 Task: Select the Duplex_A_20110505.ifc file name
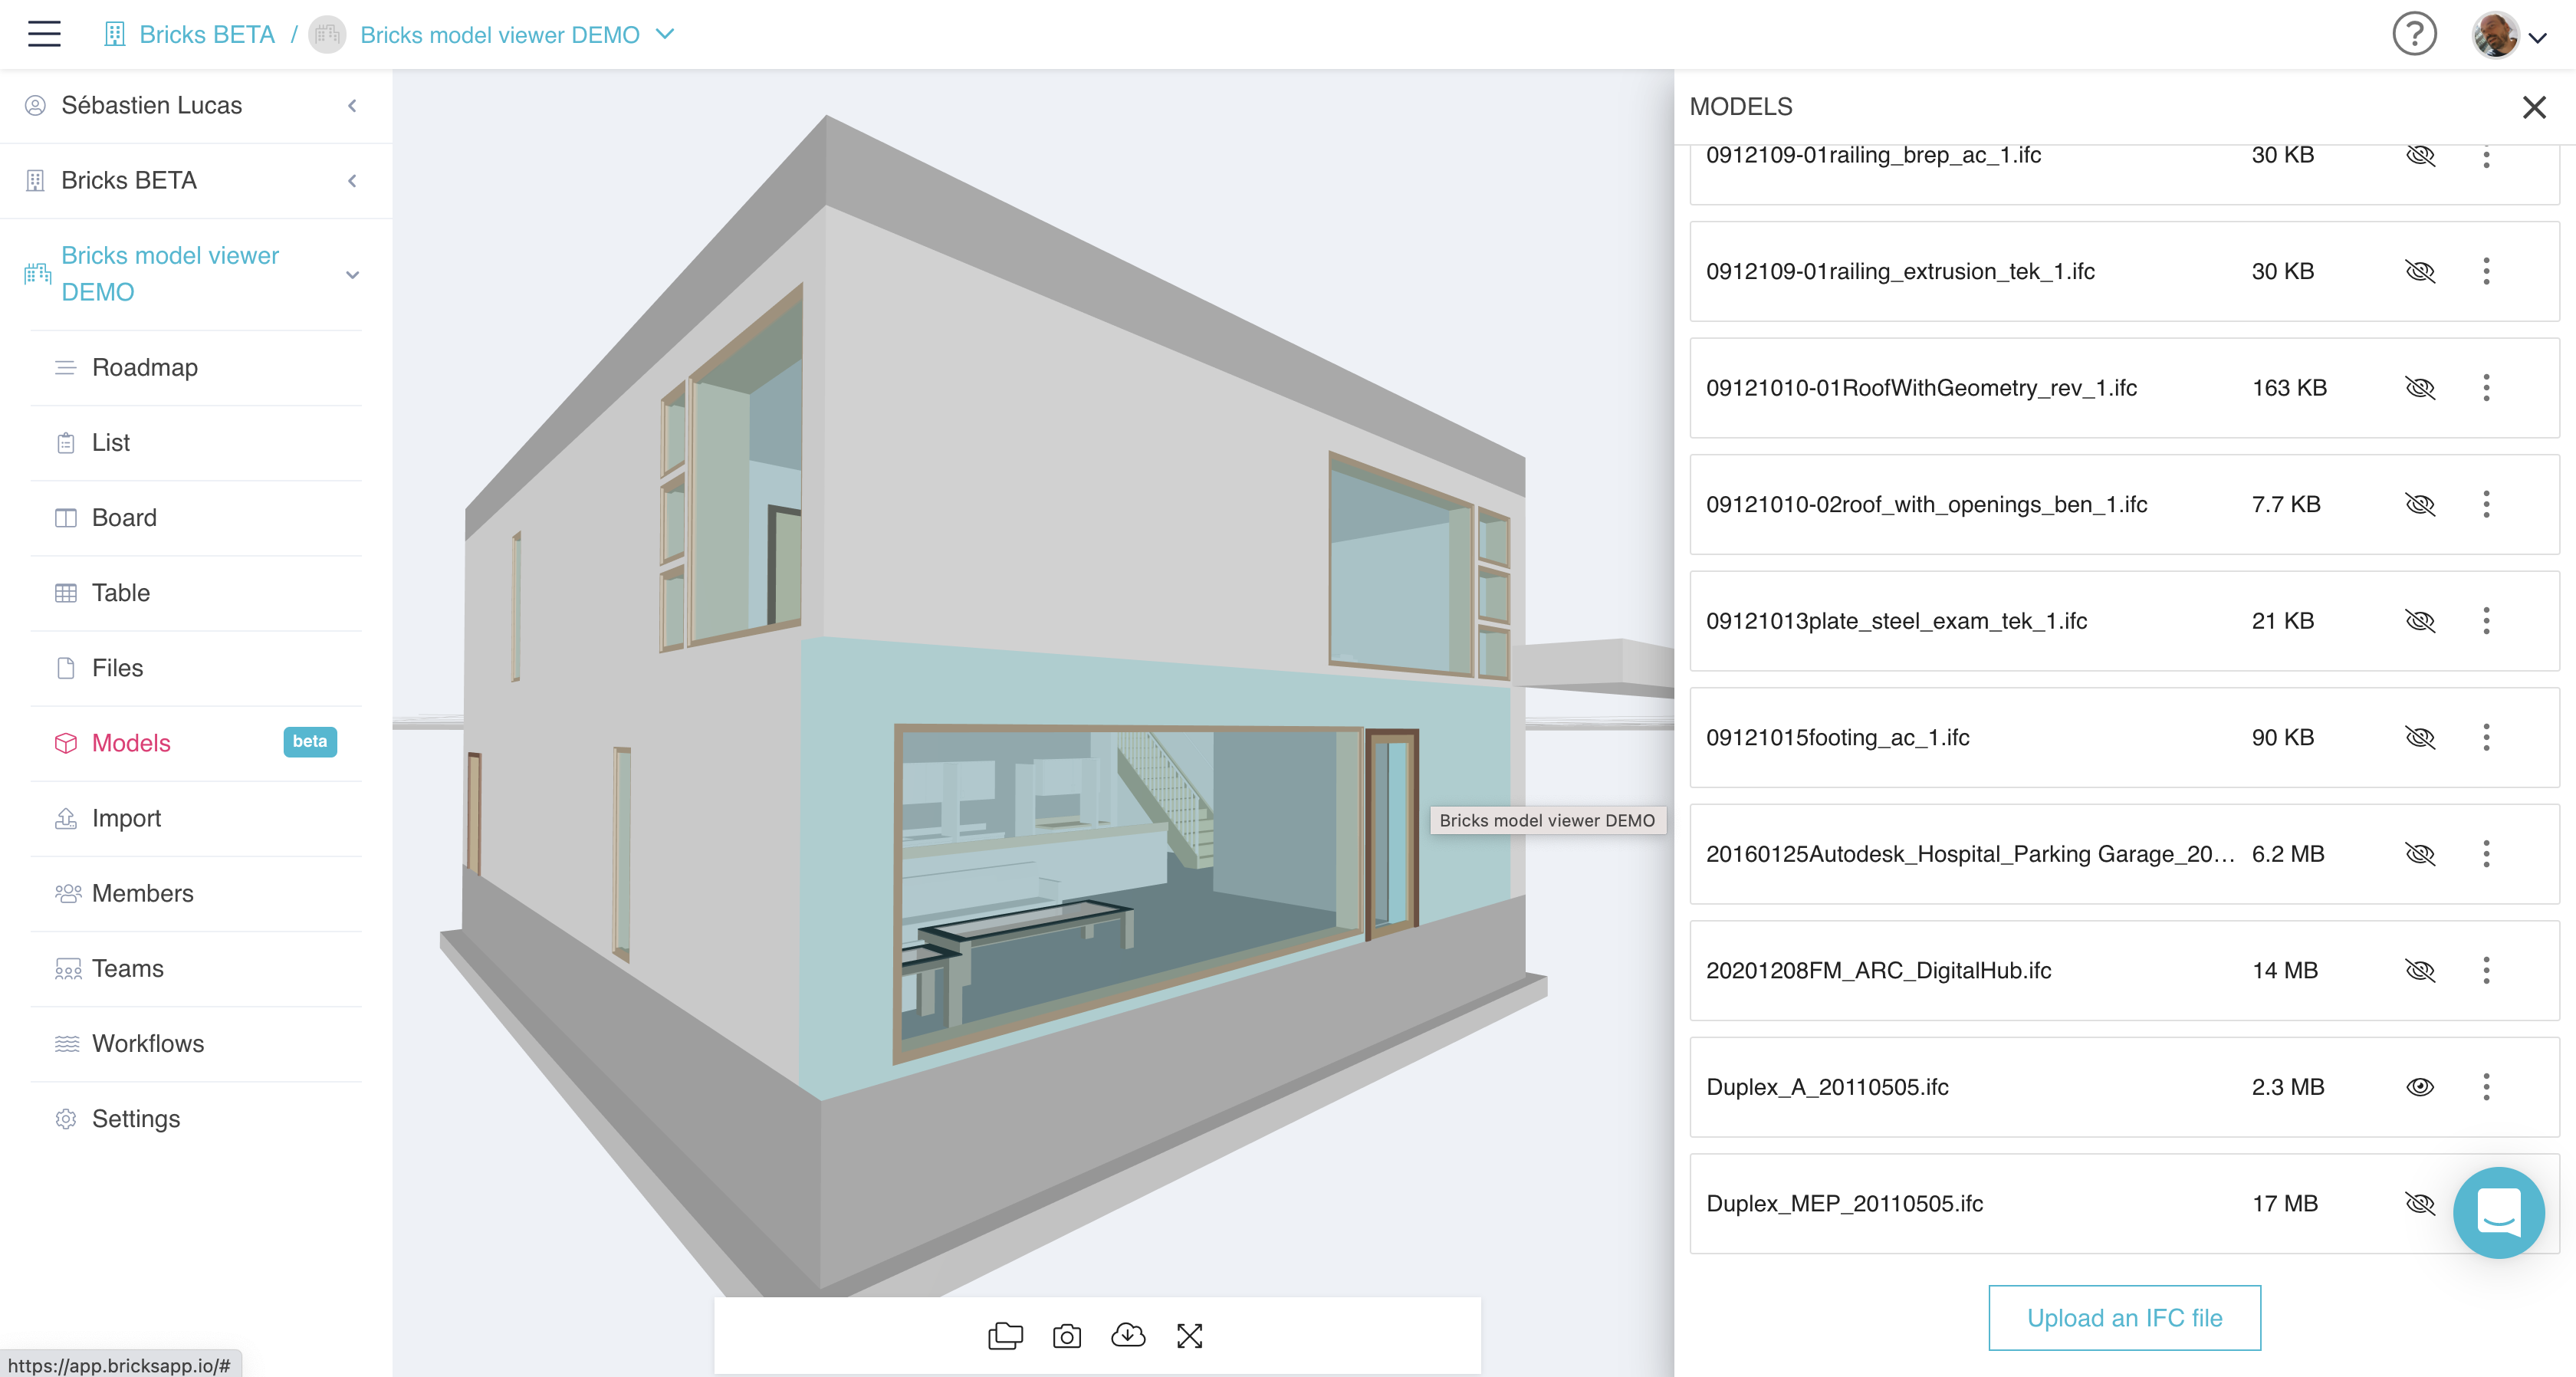(x=1827, y=1087)
